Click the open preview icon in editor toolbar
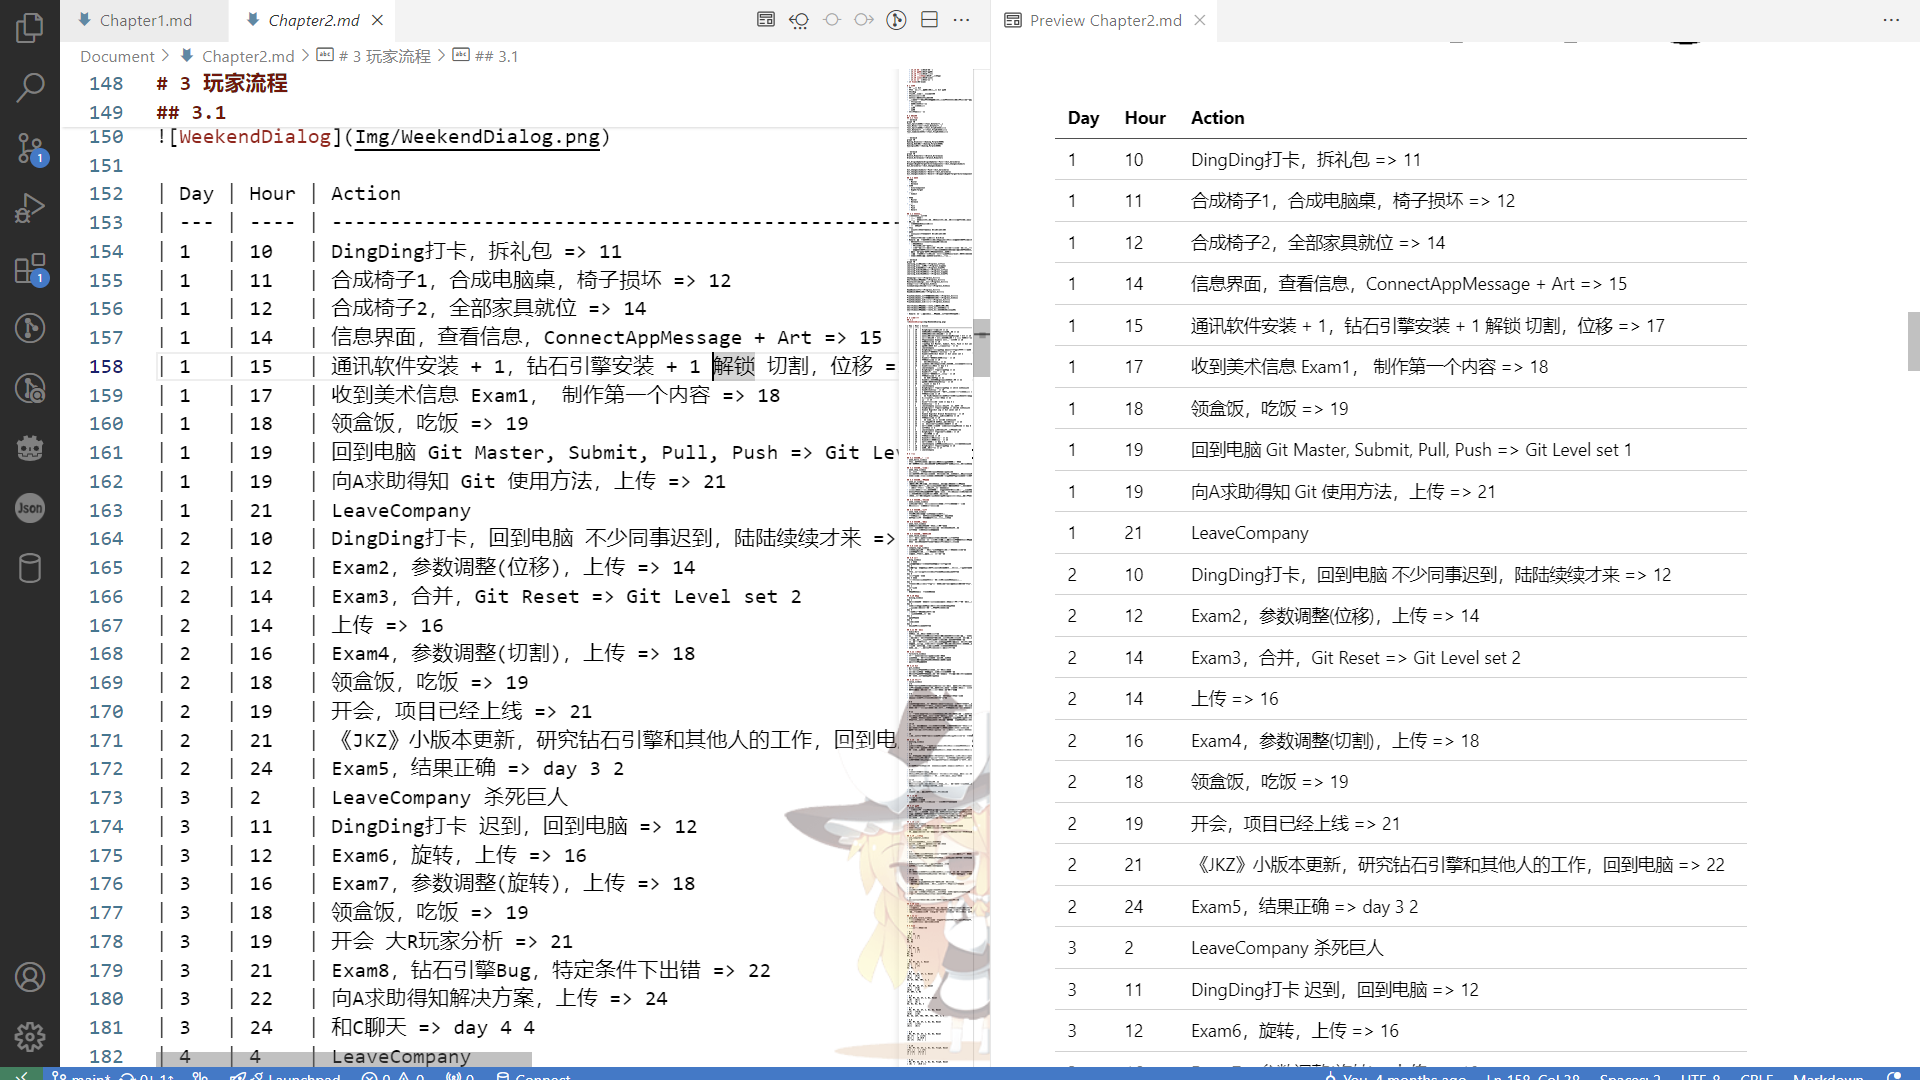Image resolution: width=1920 pixels, height=1080 pixels. coord(766,20)
